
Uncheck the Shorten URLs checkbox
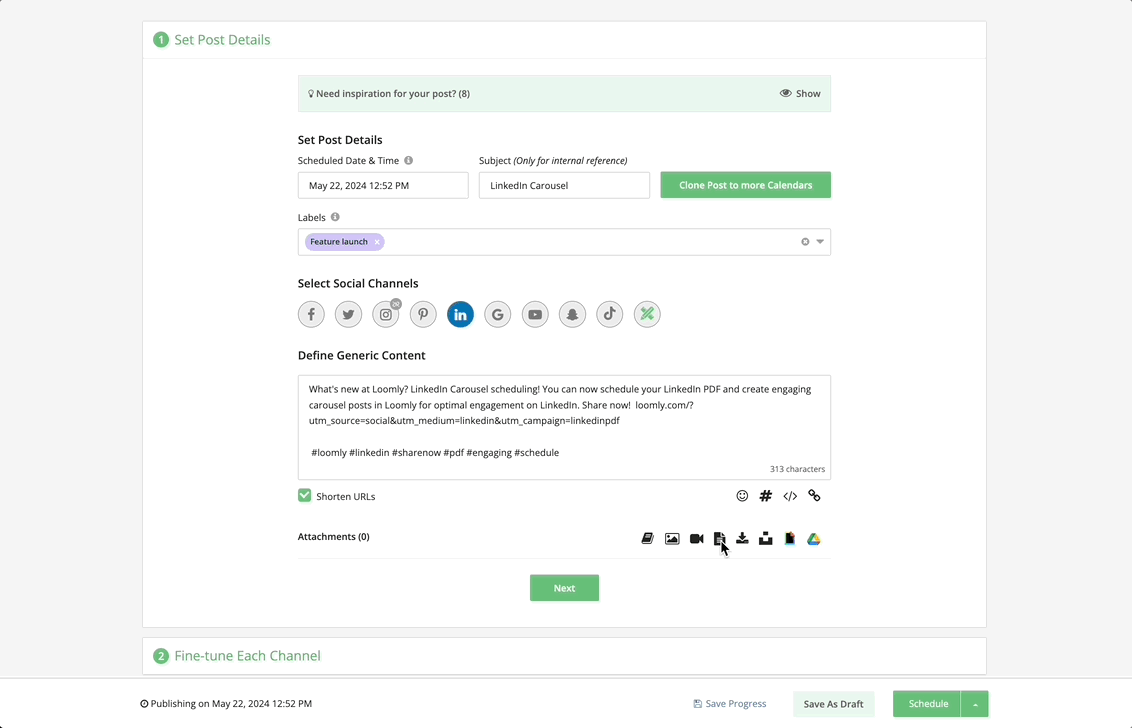click(305, 496)
